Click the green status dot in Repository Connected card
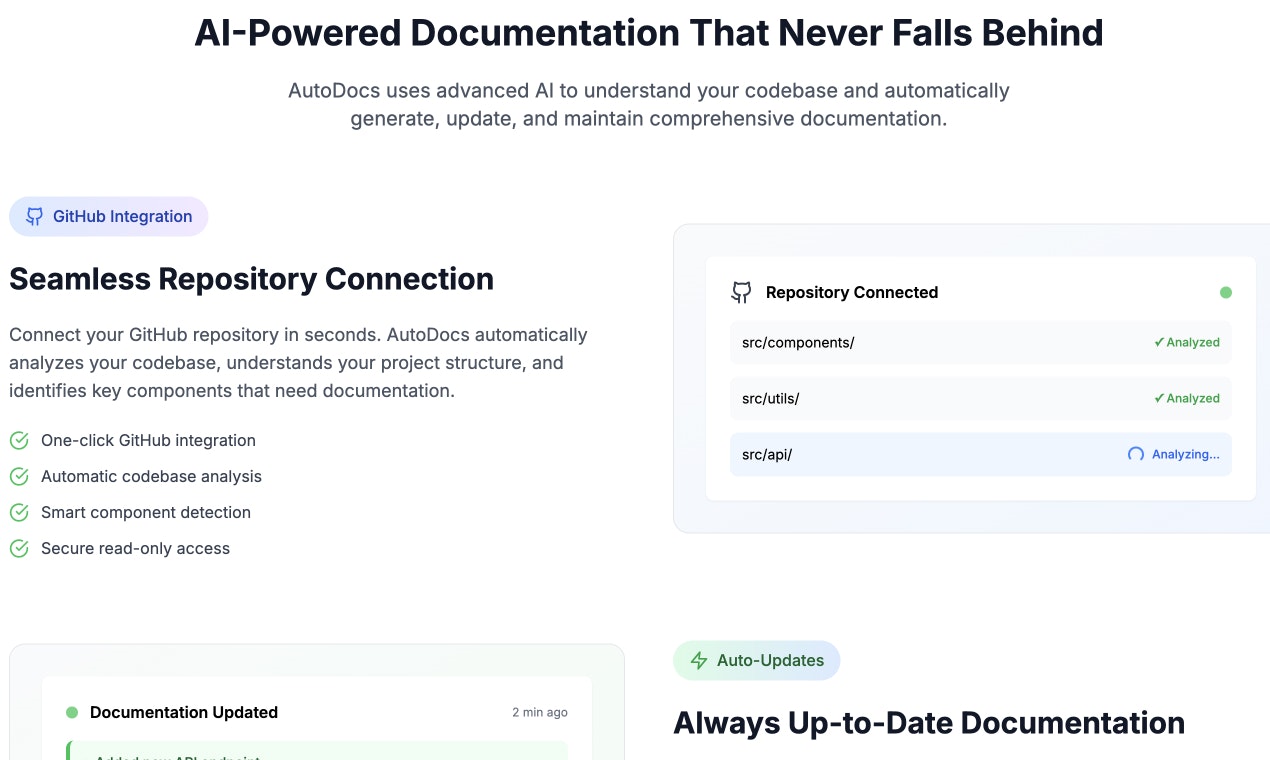The height and width of the screenshot is (760, 1270). (x=1226, y=292)
